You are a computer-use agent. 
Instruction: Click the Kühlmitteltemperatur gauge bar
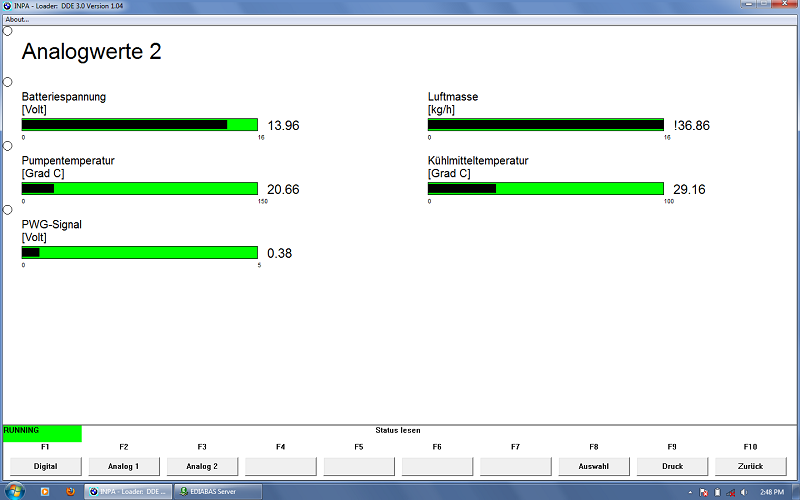546,189
